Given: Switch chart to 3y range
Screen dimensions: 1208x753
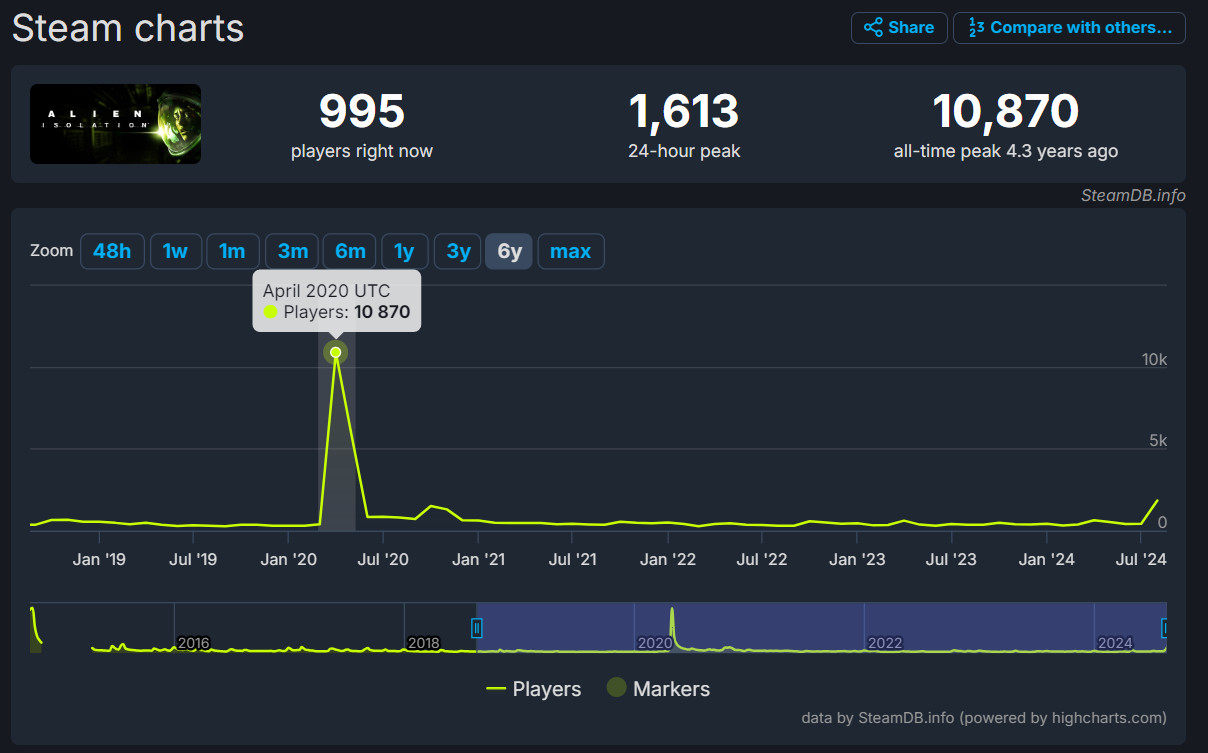Looking at the screenshot, I should [x=458, y=251].
